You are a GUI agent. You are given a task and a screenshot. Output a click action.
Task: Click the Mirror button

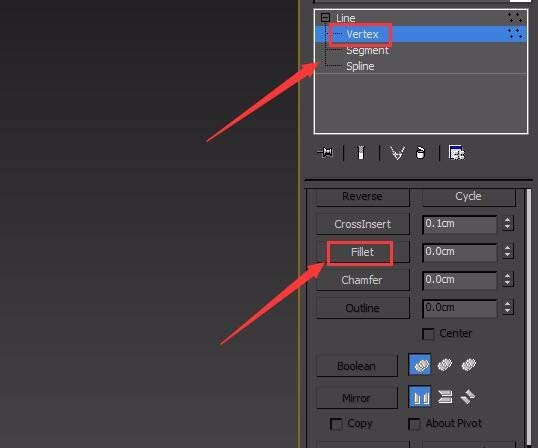tap(356, 398)
